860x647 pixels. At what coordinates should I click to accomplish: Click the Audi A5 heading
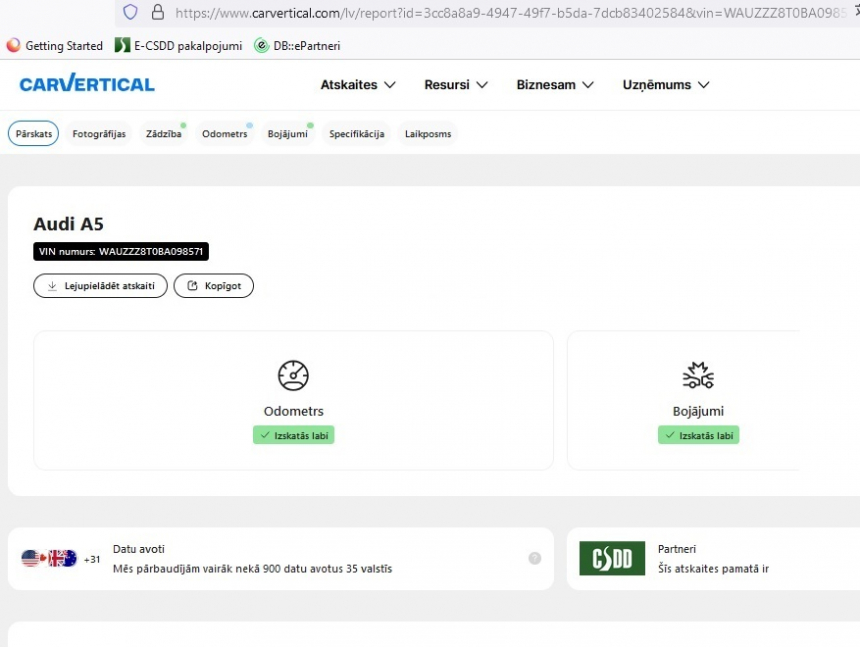coord(69,224)
